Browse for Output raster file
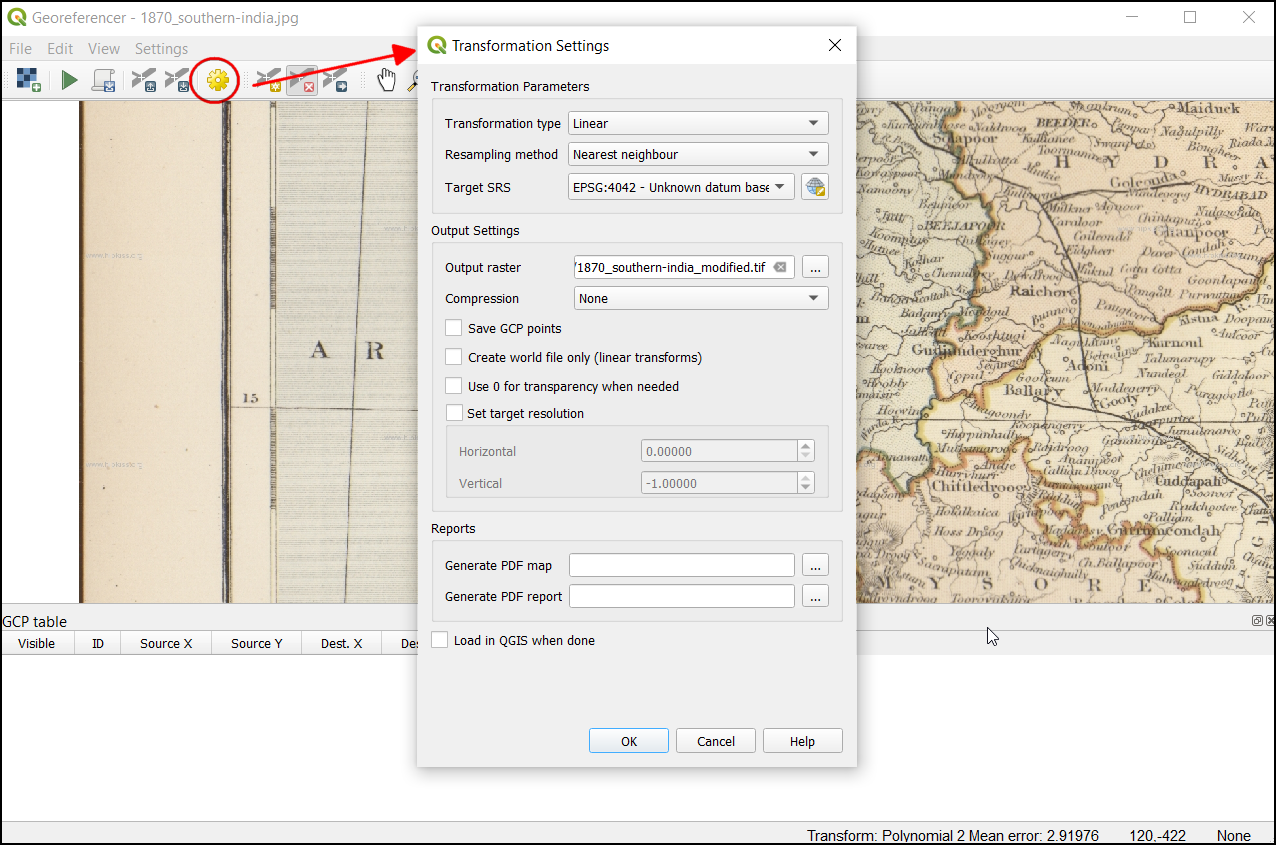Screen dimensions: 1276x845 click(x=816, y=267)
